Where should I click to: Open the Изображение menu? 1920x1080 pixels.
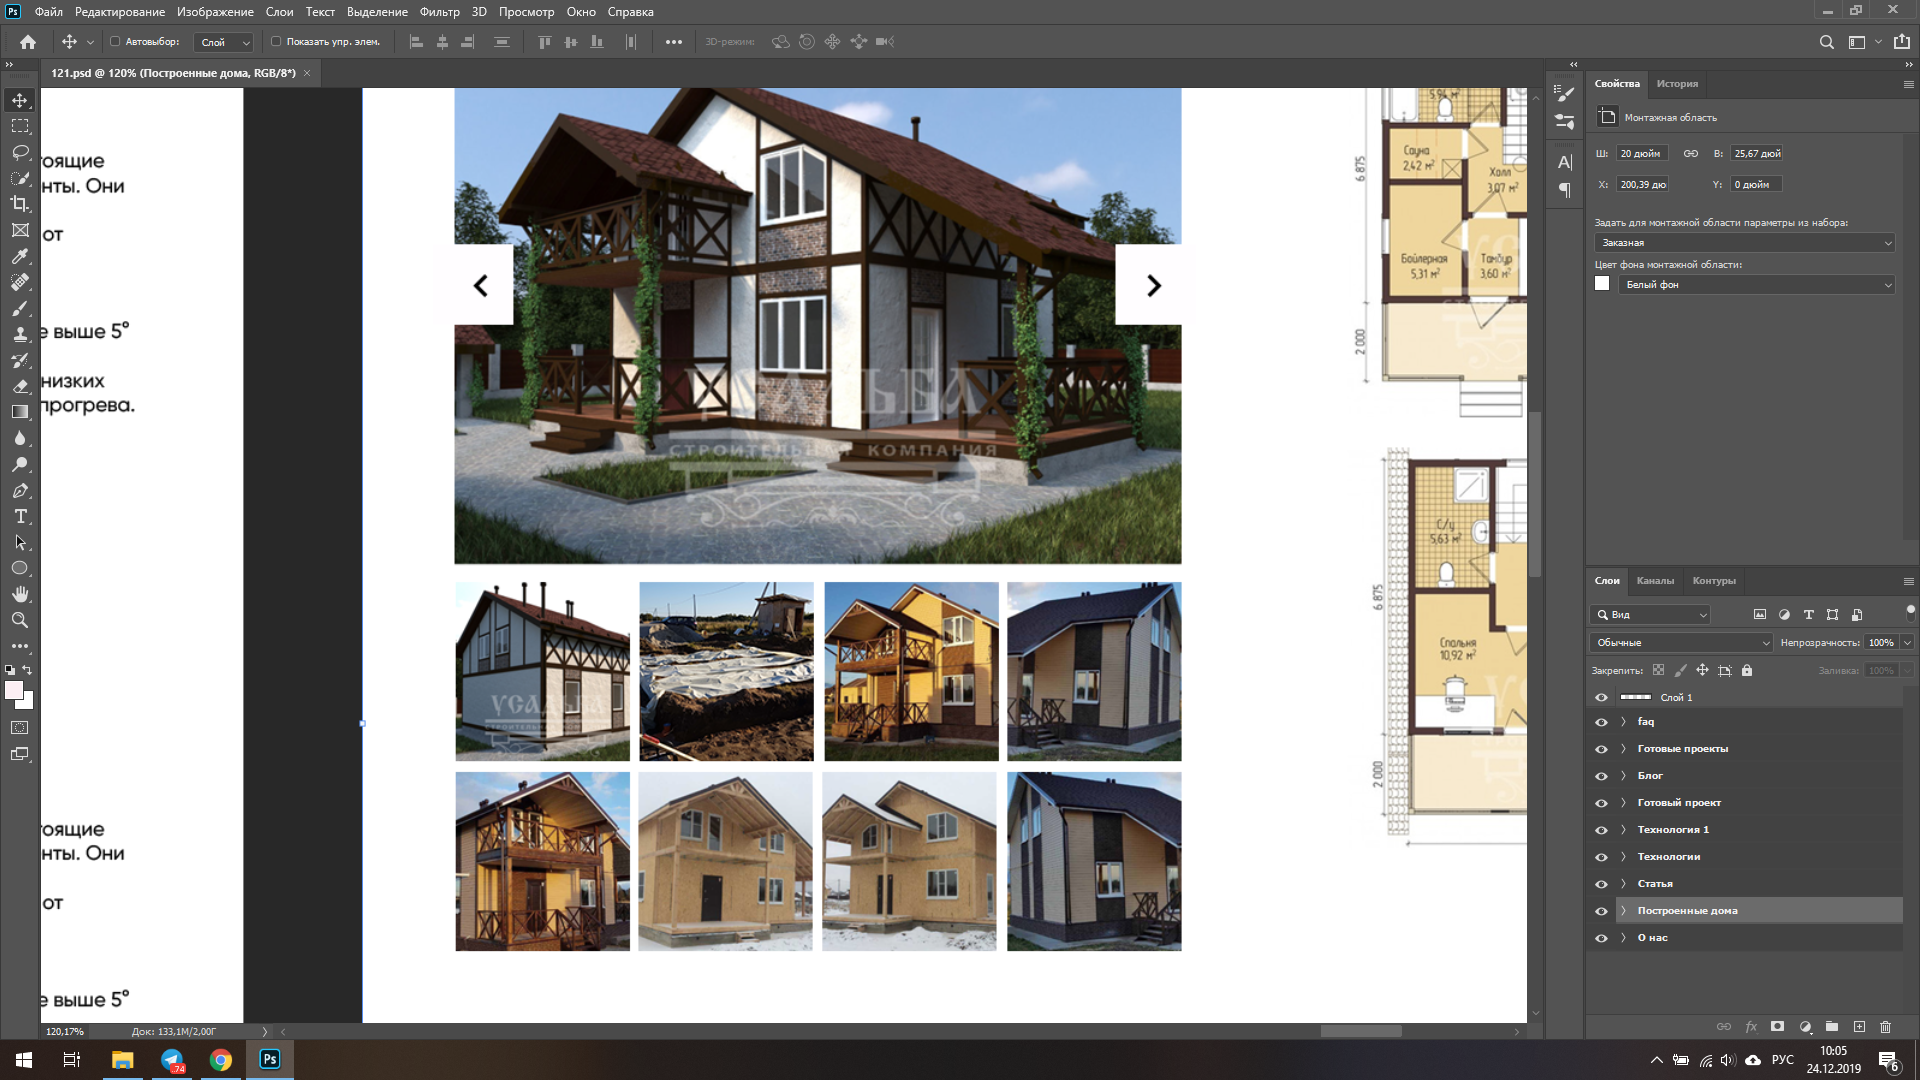point(215,12)
